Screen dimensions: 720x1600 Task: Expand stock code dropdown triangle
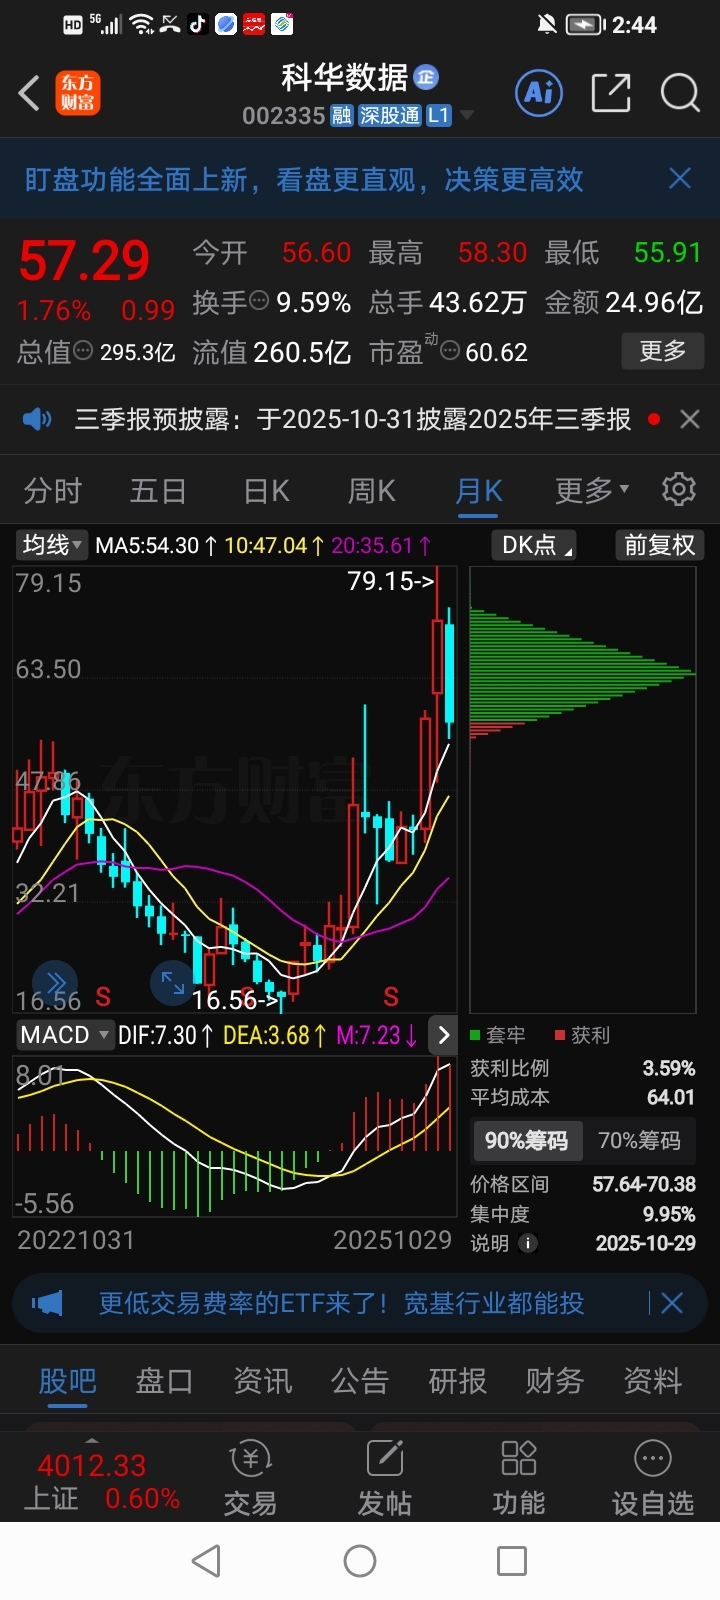(x=466, y=117)
